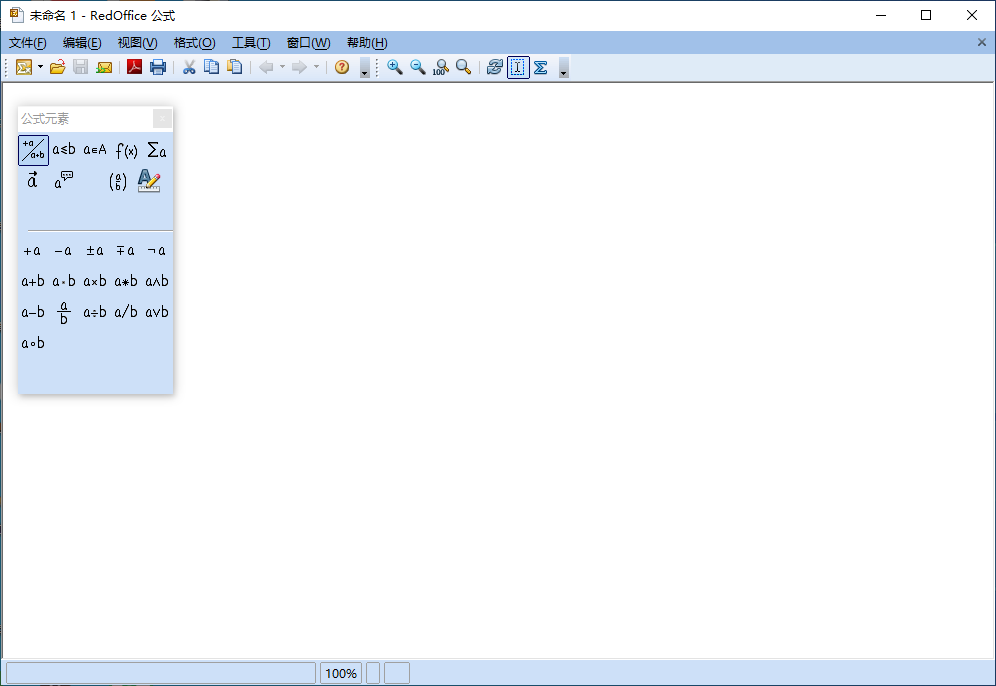Select the Set Operations category (a∈A)
The image size is (996, 686).
coord(95,150)
